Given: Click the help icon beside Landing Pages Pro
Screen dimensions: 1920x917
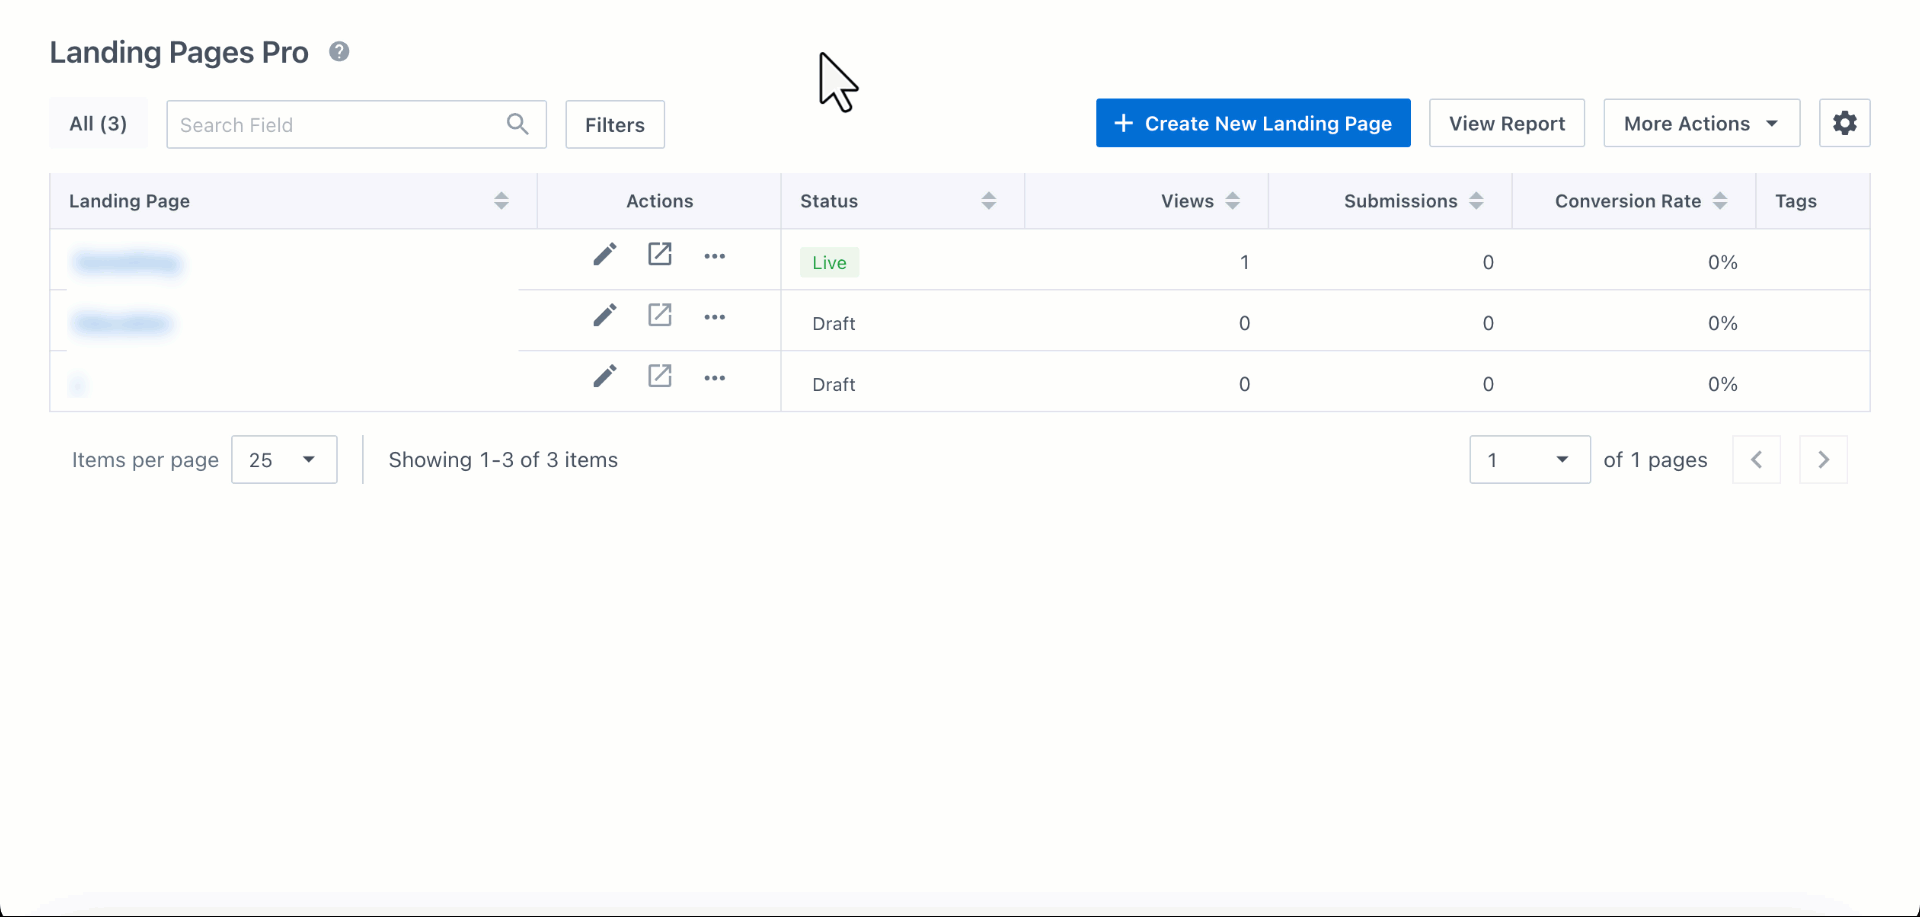Looking at the screenshot, I should 339,51.
